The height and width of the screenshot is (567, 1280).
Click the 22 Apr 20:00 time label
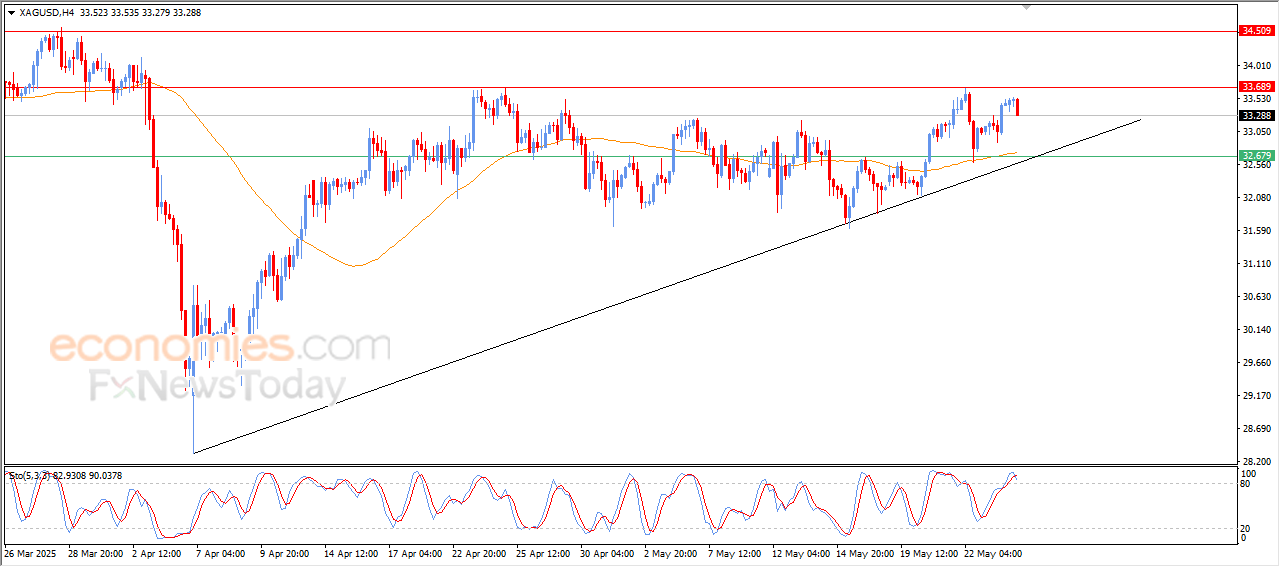480,553
